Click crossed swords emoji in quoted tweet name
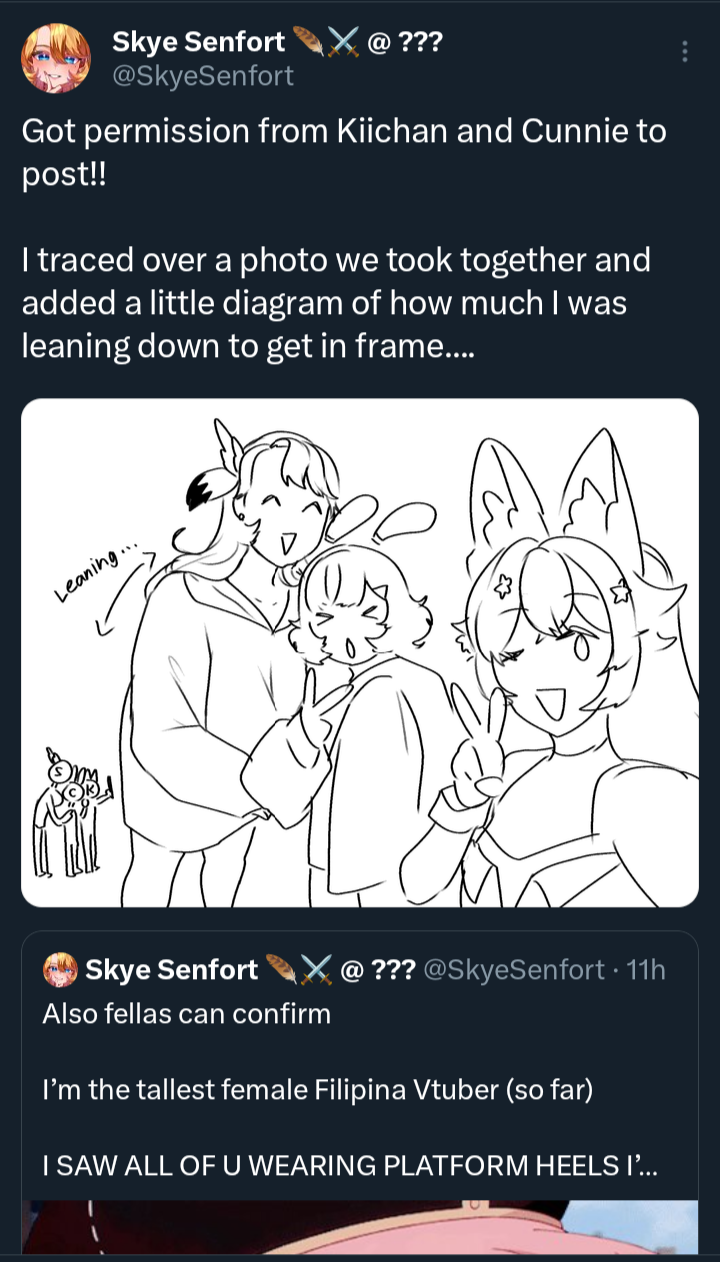720x1262 pixels. [316, 969]
